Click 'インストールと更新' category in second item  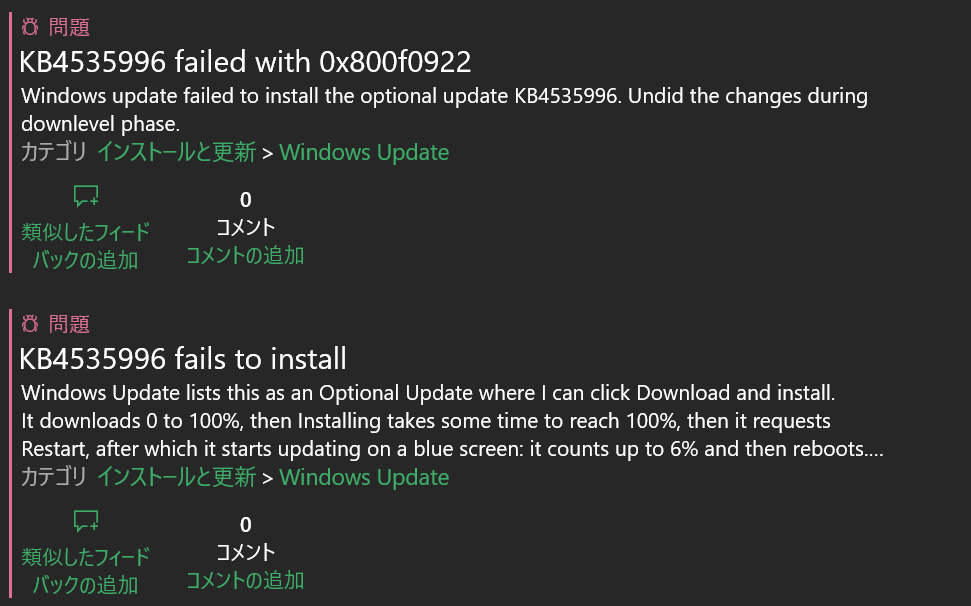click(176, 477)
